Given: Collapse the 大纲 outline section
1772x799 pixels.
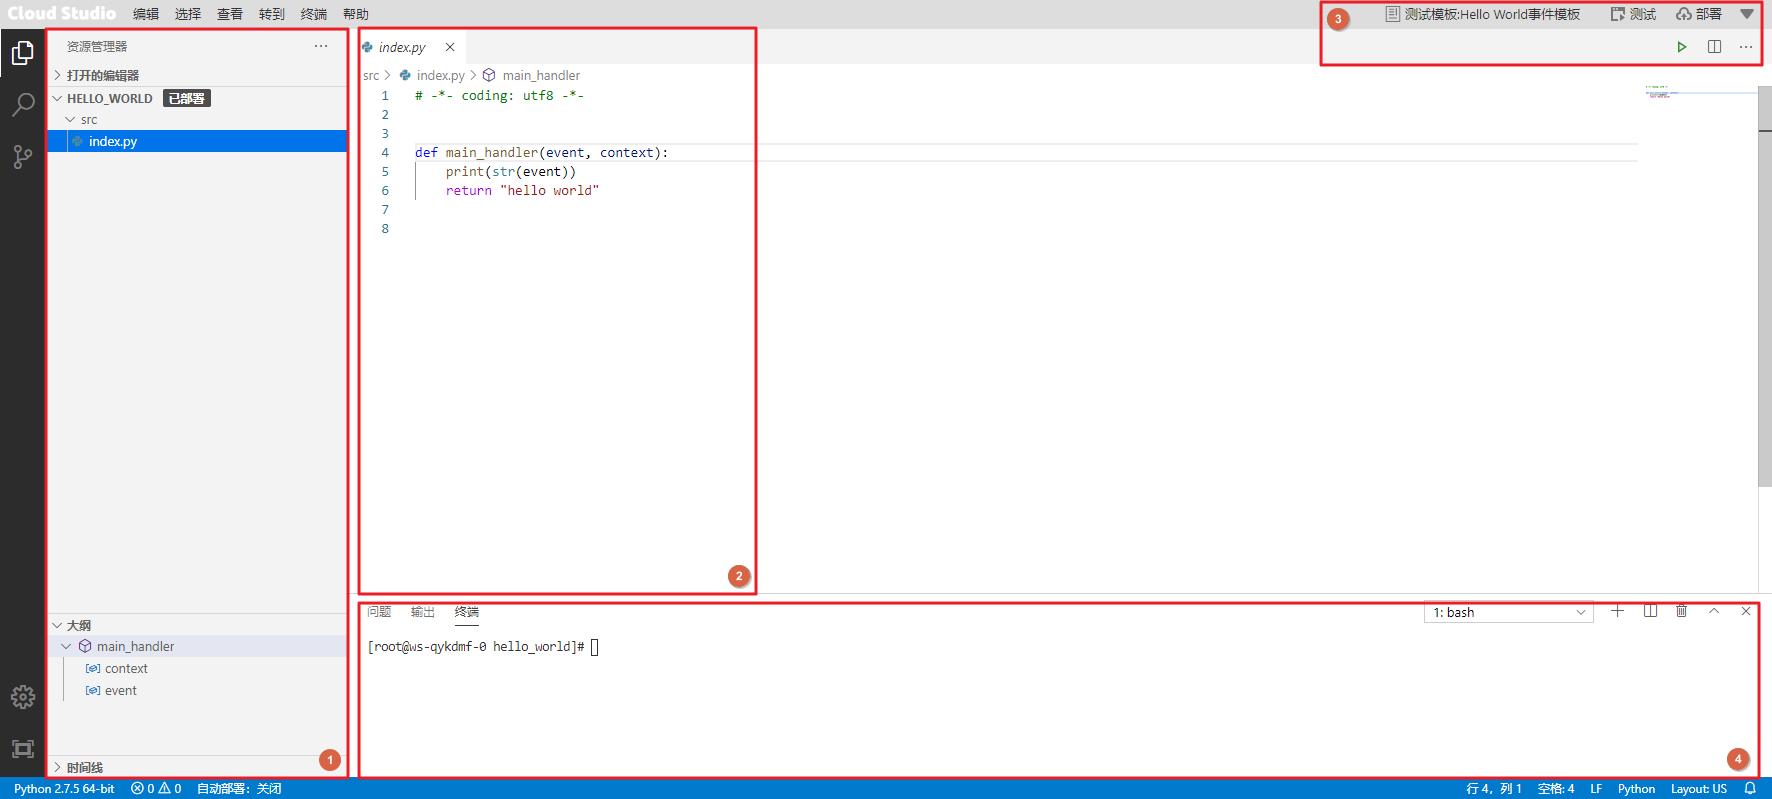Looking at the screenshot, I should pos(197,625).
